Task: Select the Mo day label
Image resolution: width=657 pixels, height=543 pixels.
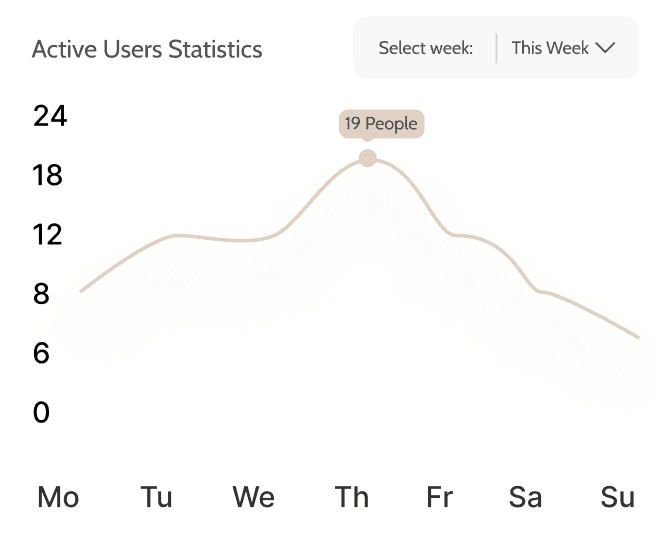Action: coord(58,497)
